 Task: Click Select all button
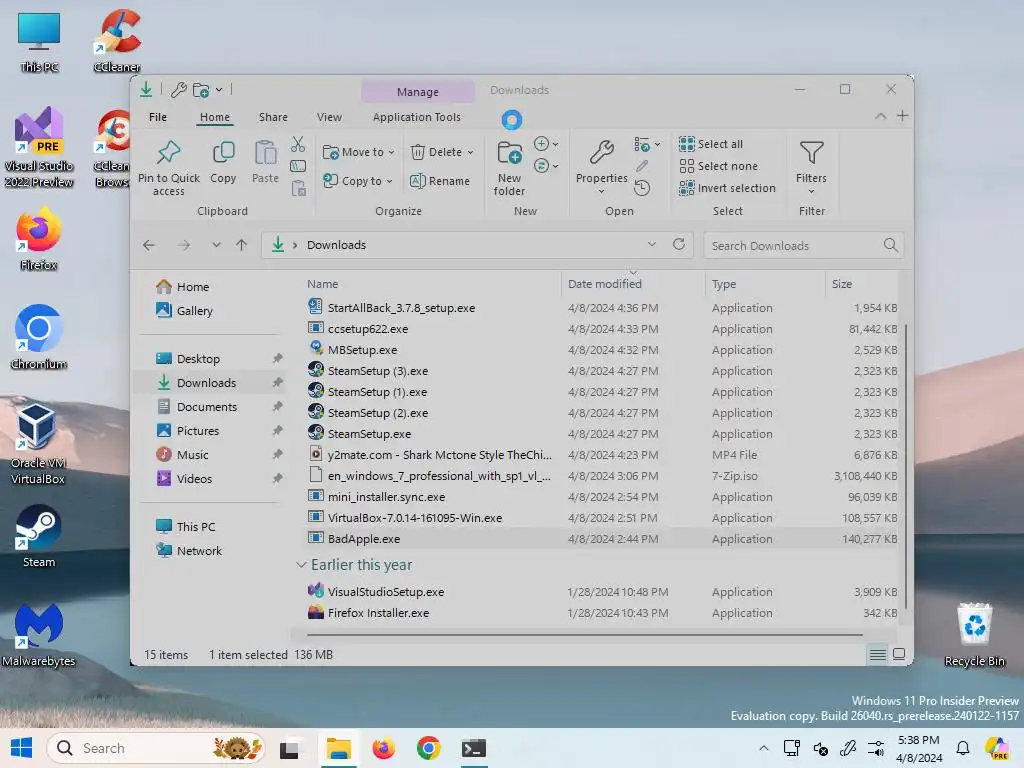pos(711,144)
